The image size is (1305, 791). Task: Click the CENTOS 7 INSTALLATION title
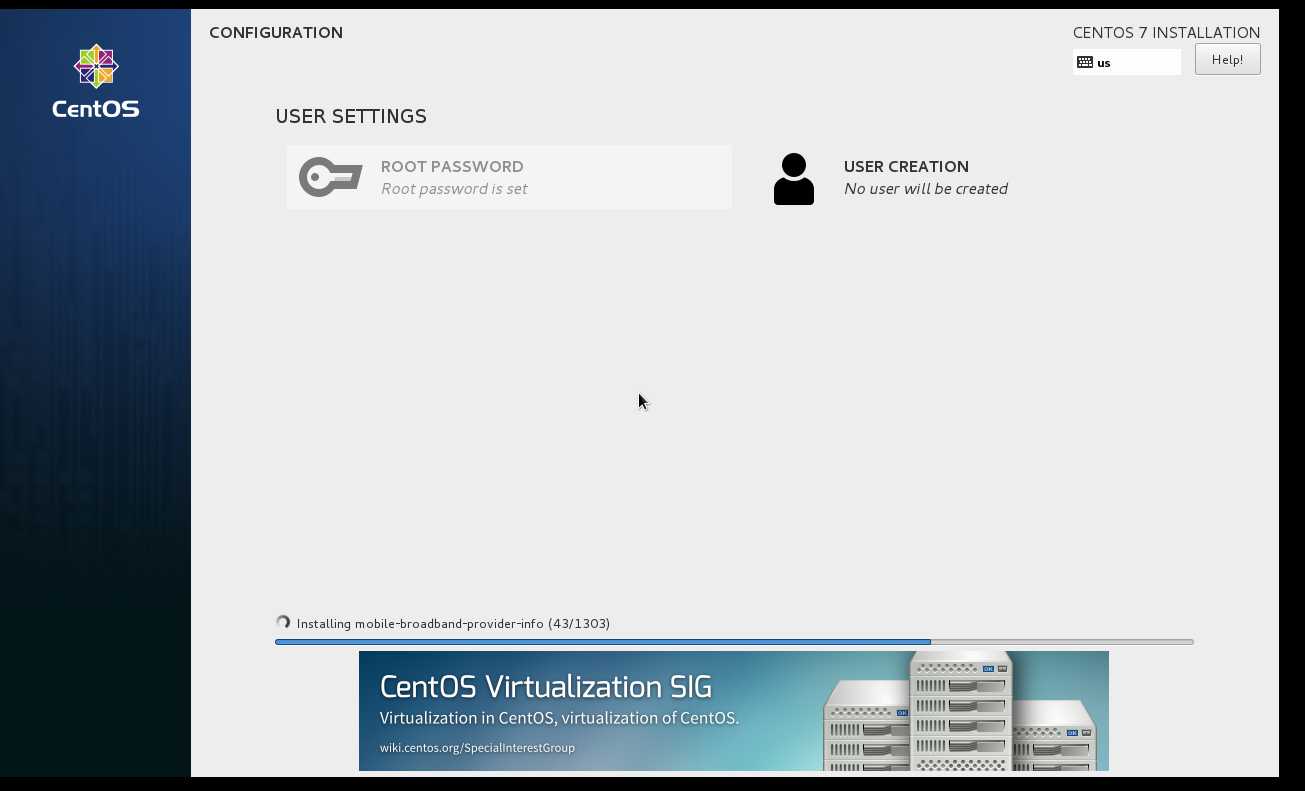[1166, 33]
